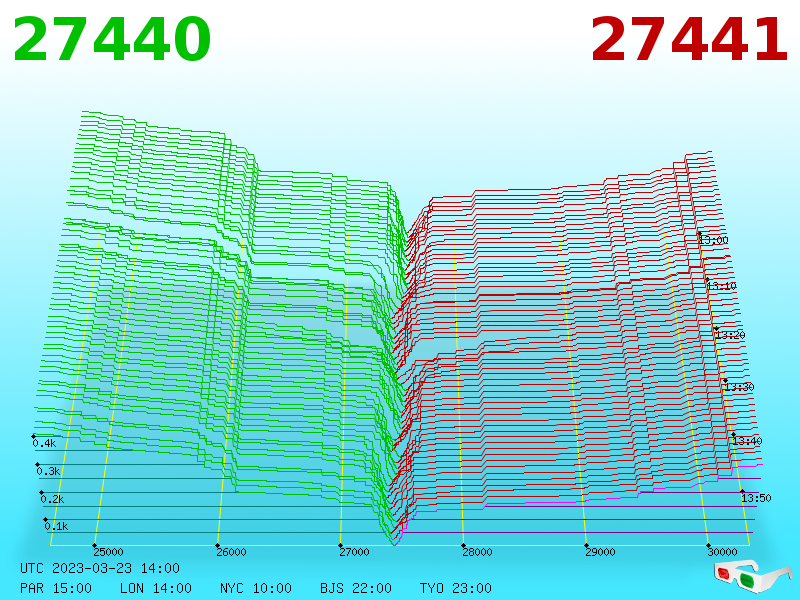Click the 0.3k depth axis label
This screenshot has width=800, height=600.
tap(48, 471)
